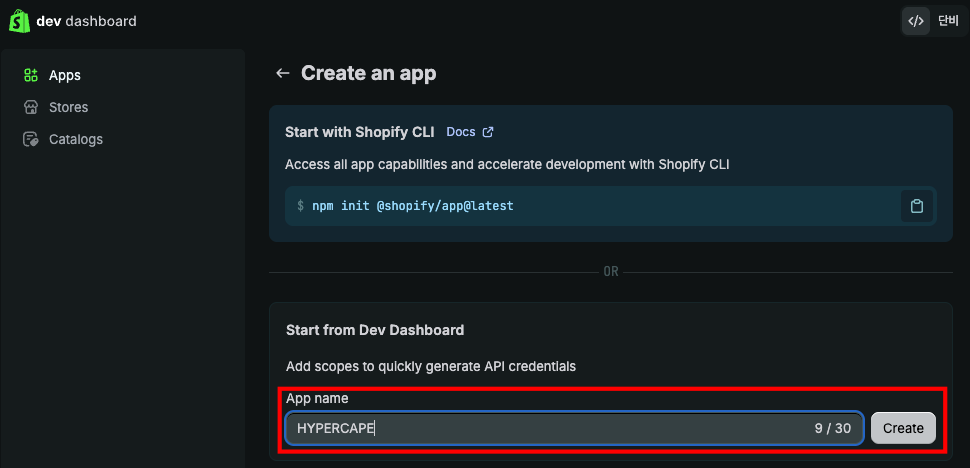
Task: Copy the npm init command with clipboard icon
Action: tap(916, 206)
